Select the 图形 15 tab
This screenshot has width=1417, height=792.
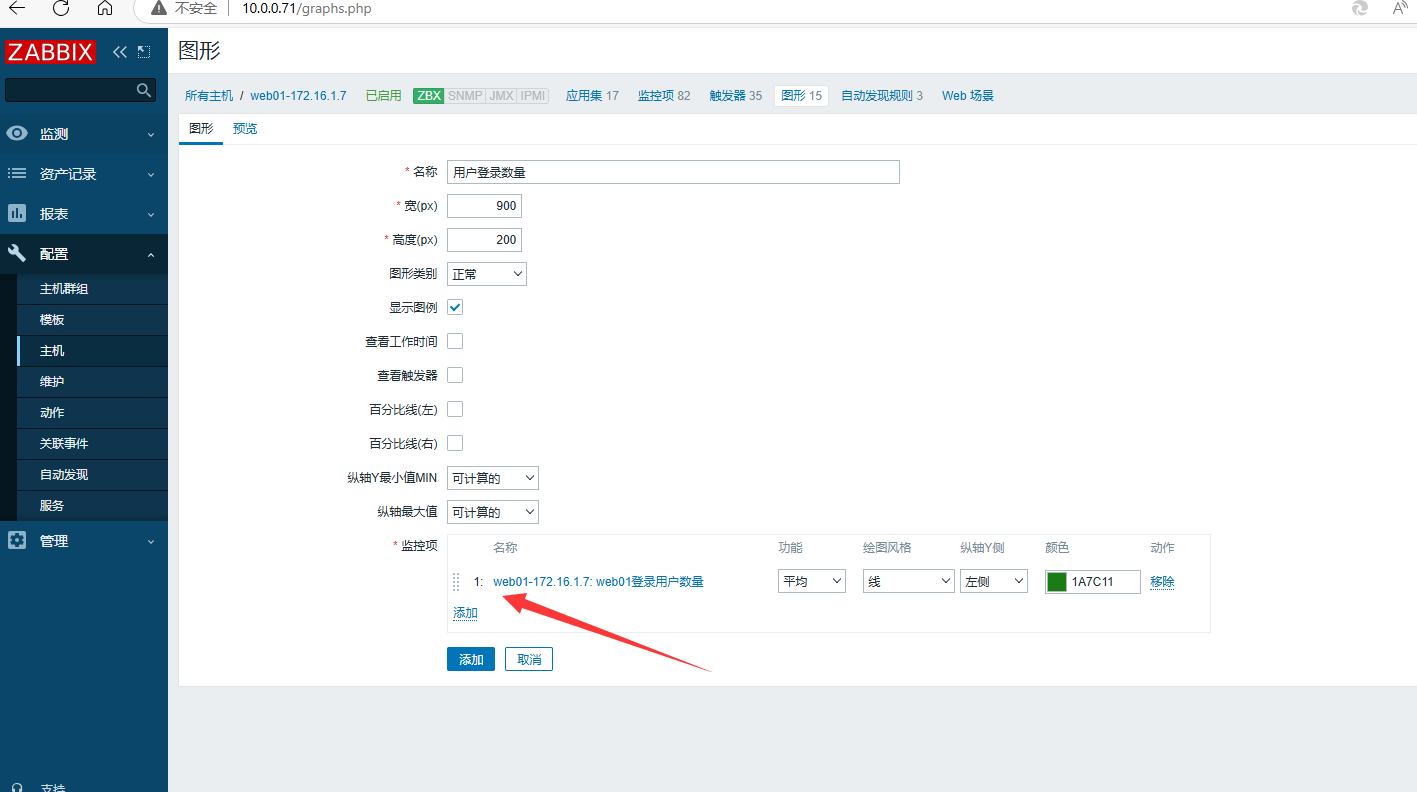801,96
